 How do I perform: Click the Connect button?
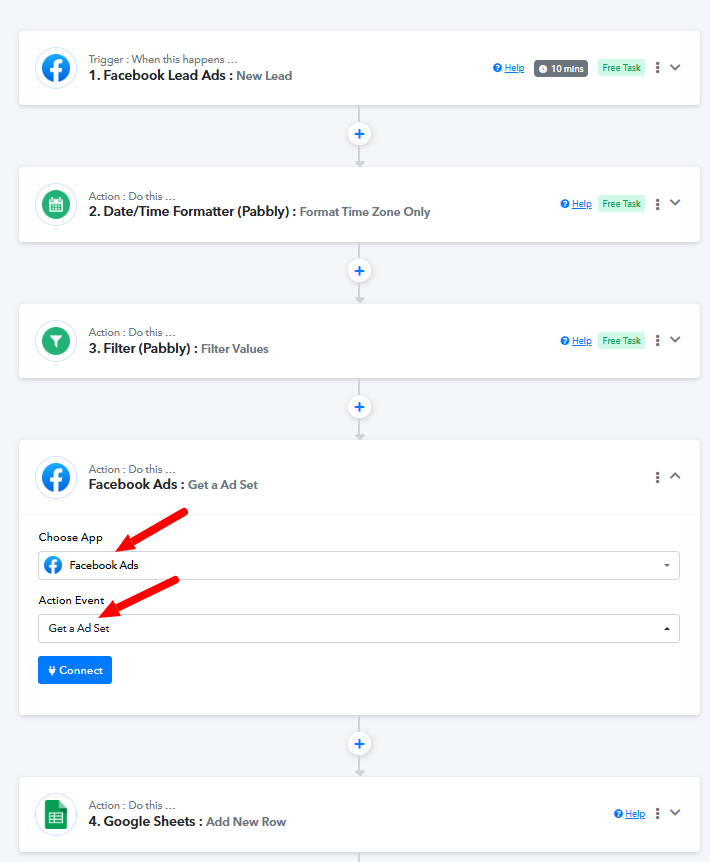click(75, 670)
